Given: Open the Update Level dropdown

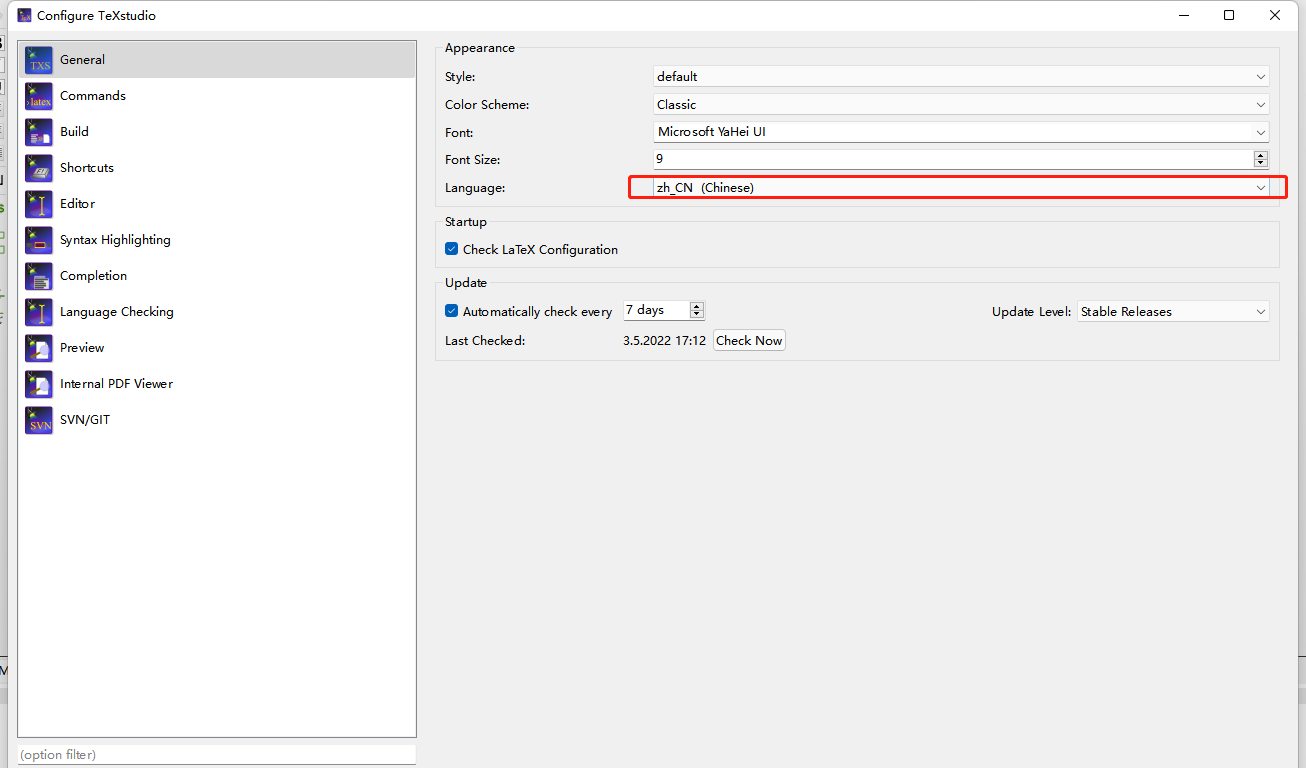Looking at the screenshot, I should (1173, 312).
